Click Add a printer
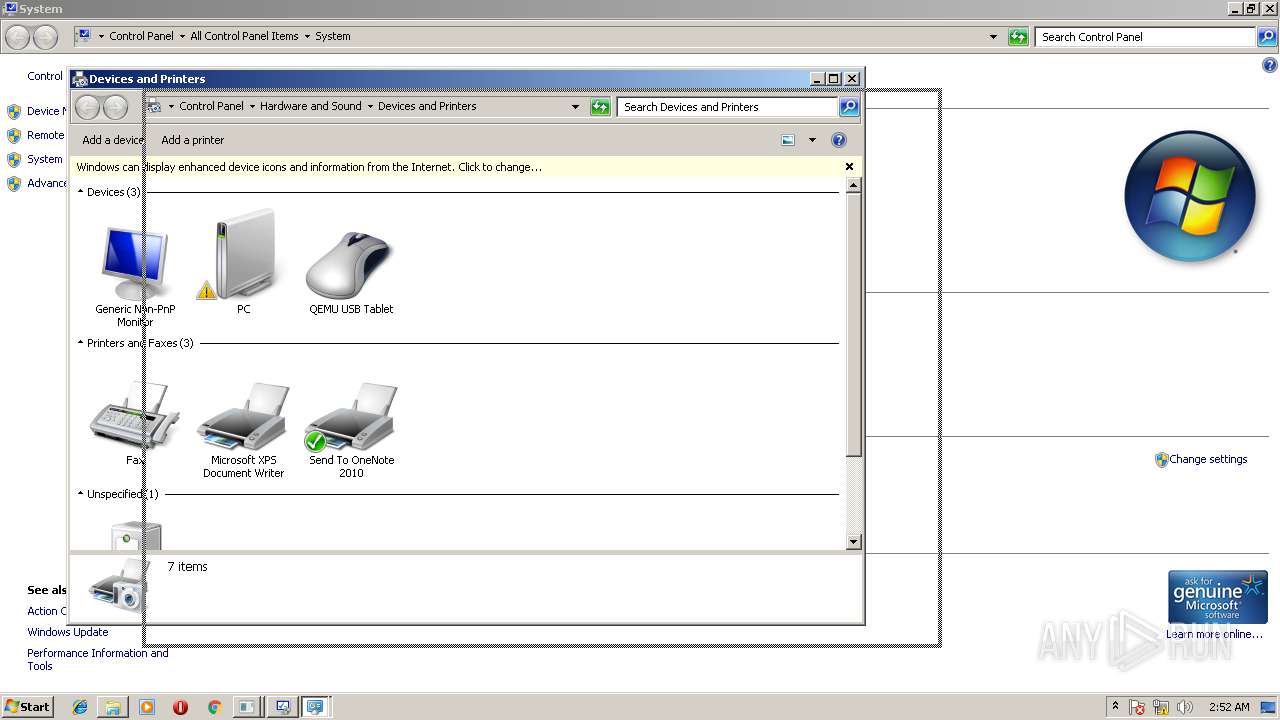Image resolution: width=1280 pixels, height=720 pixels. [193, 140]
